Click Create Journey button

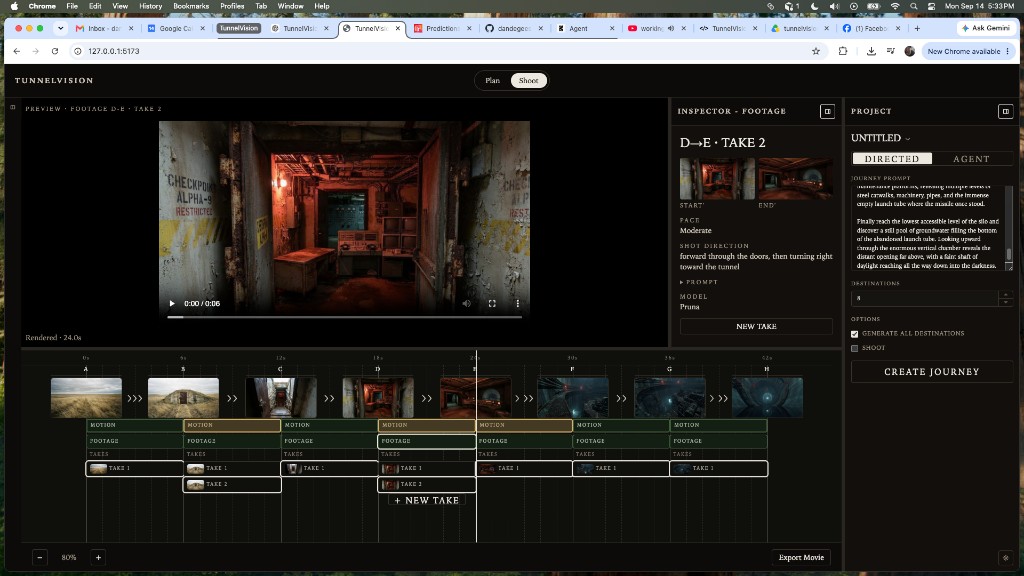(x=931, y=372)
